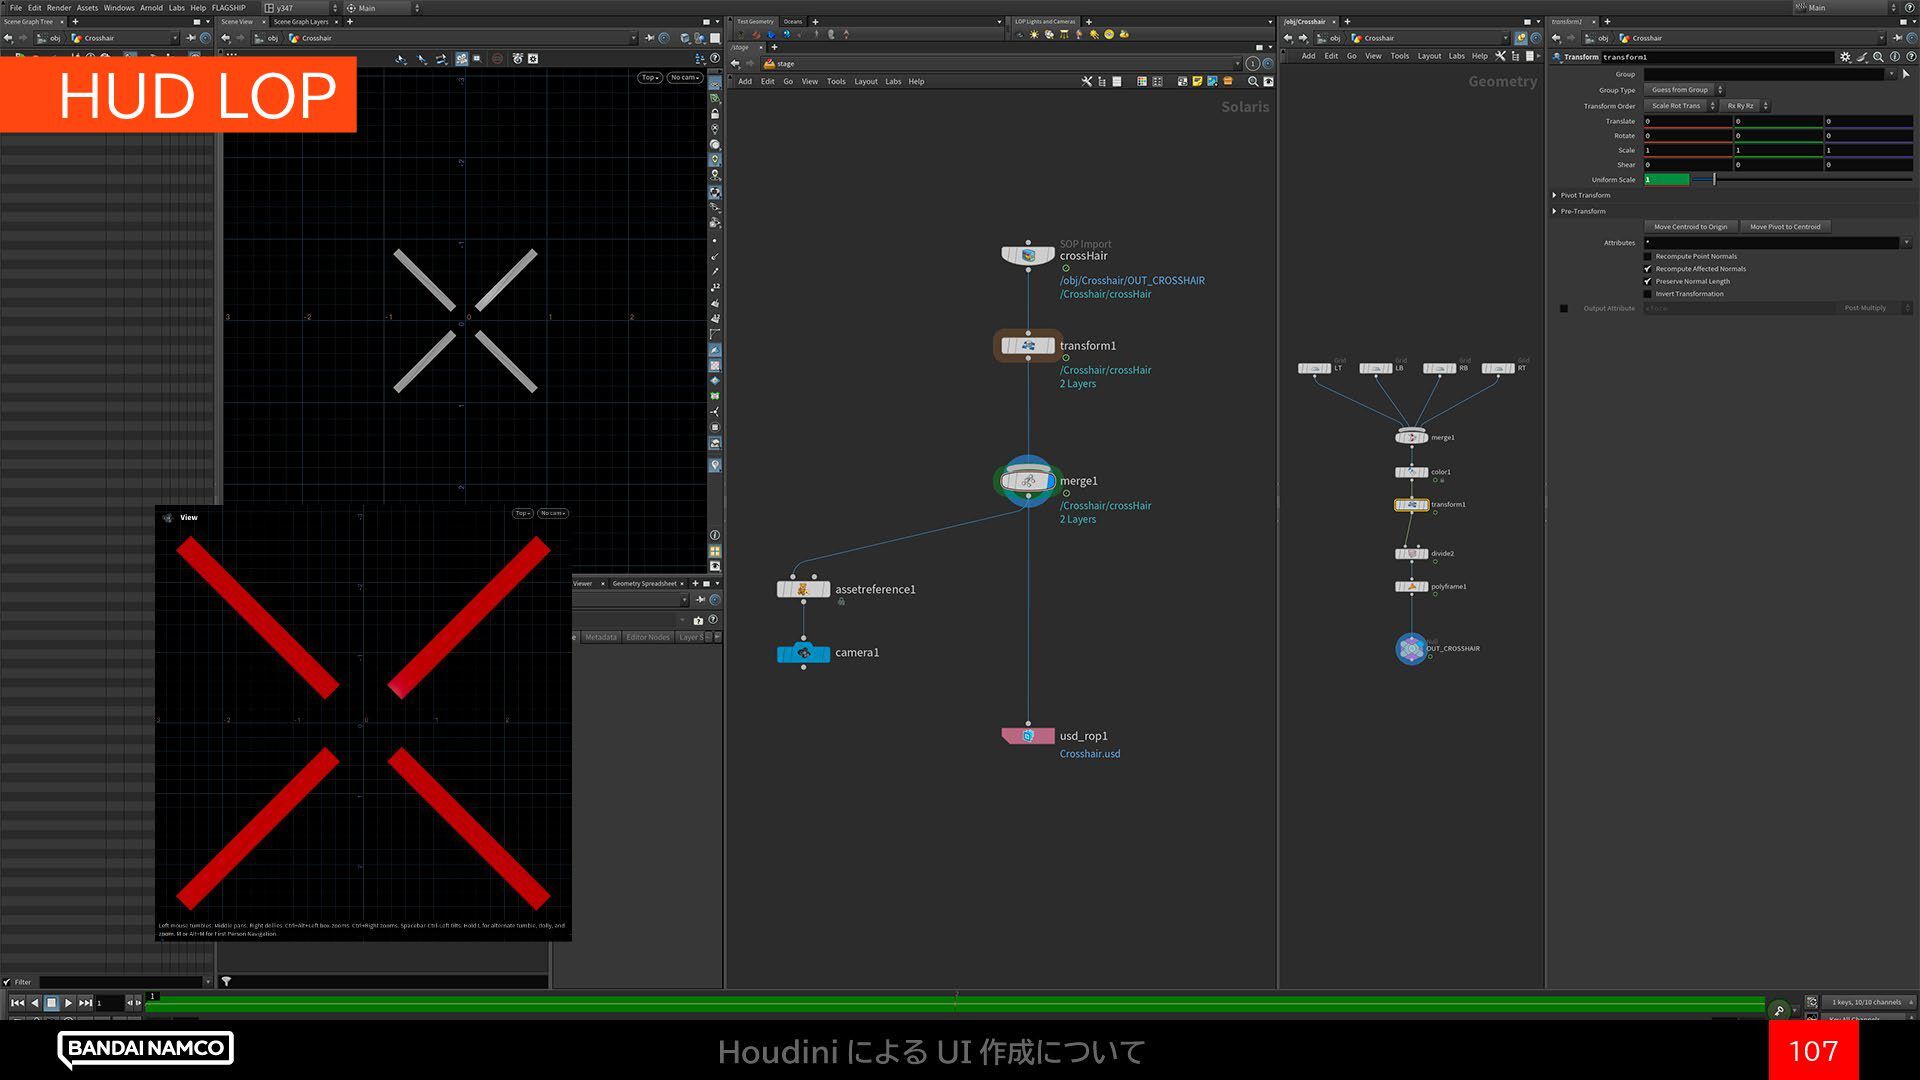Enable Recompute Point Normals checkbox
Screen dimensions: 1920x1080
[1648, 256]
